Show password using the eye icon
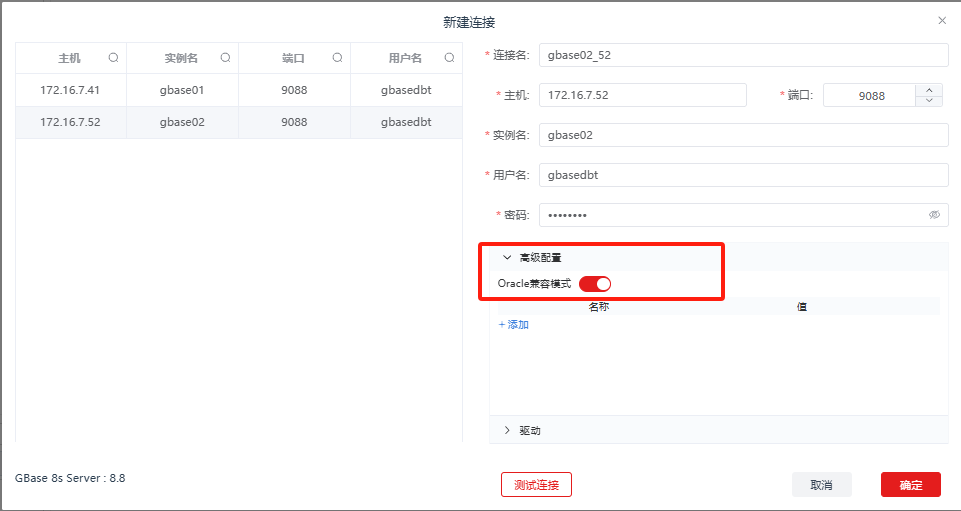This screenshot has height=511, width=961. (934, 215)
